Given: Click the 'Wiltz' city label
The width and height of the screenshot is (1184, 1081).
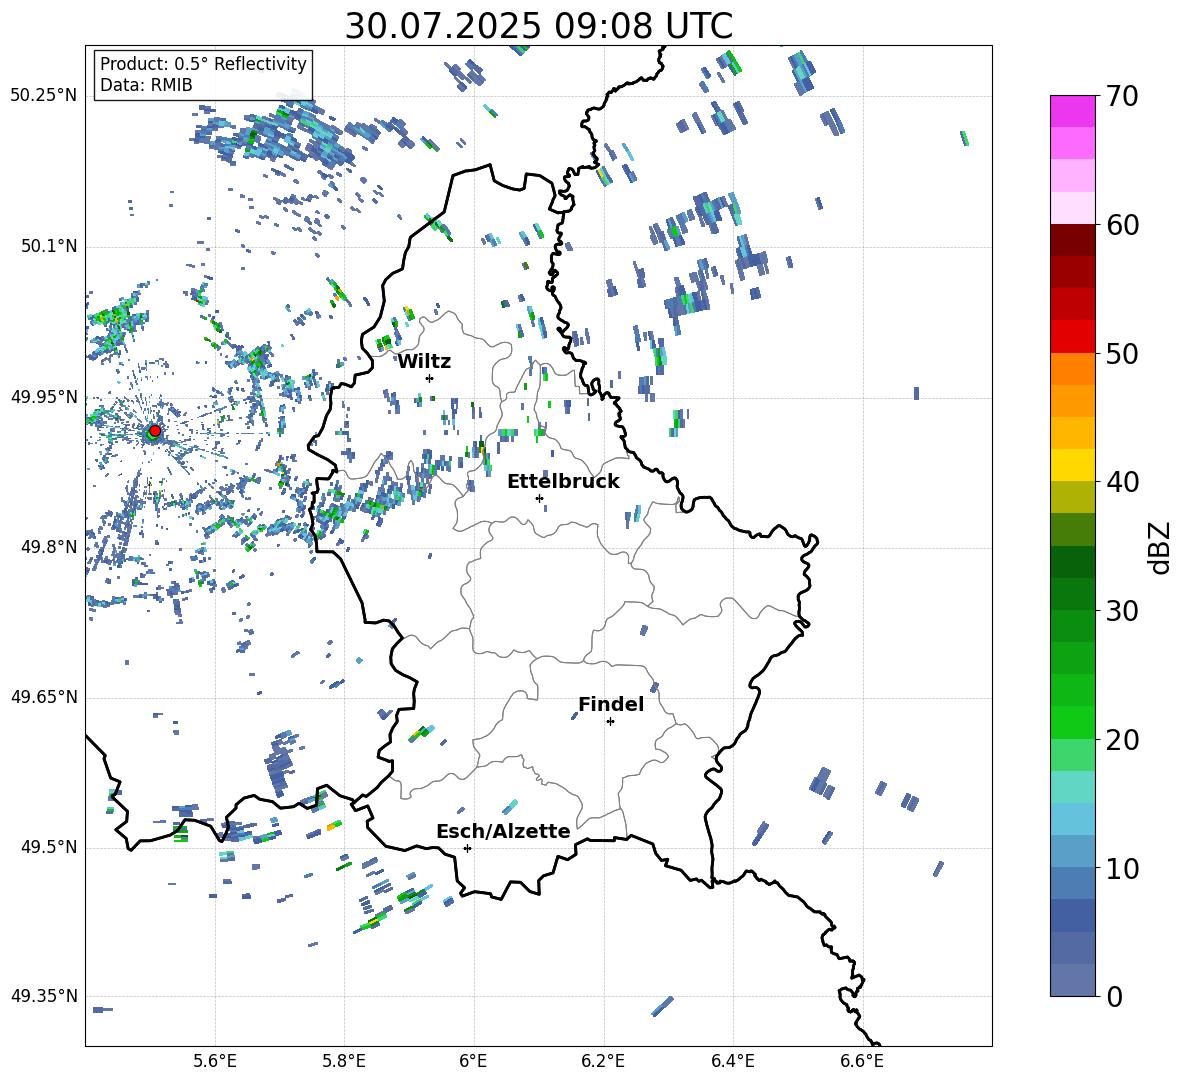Looking at the screenshot, I should point(424,362).
